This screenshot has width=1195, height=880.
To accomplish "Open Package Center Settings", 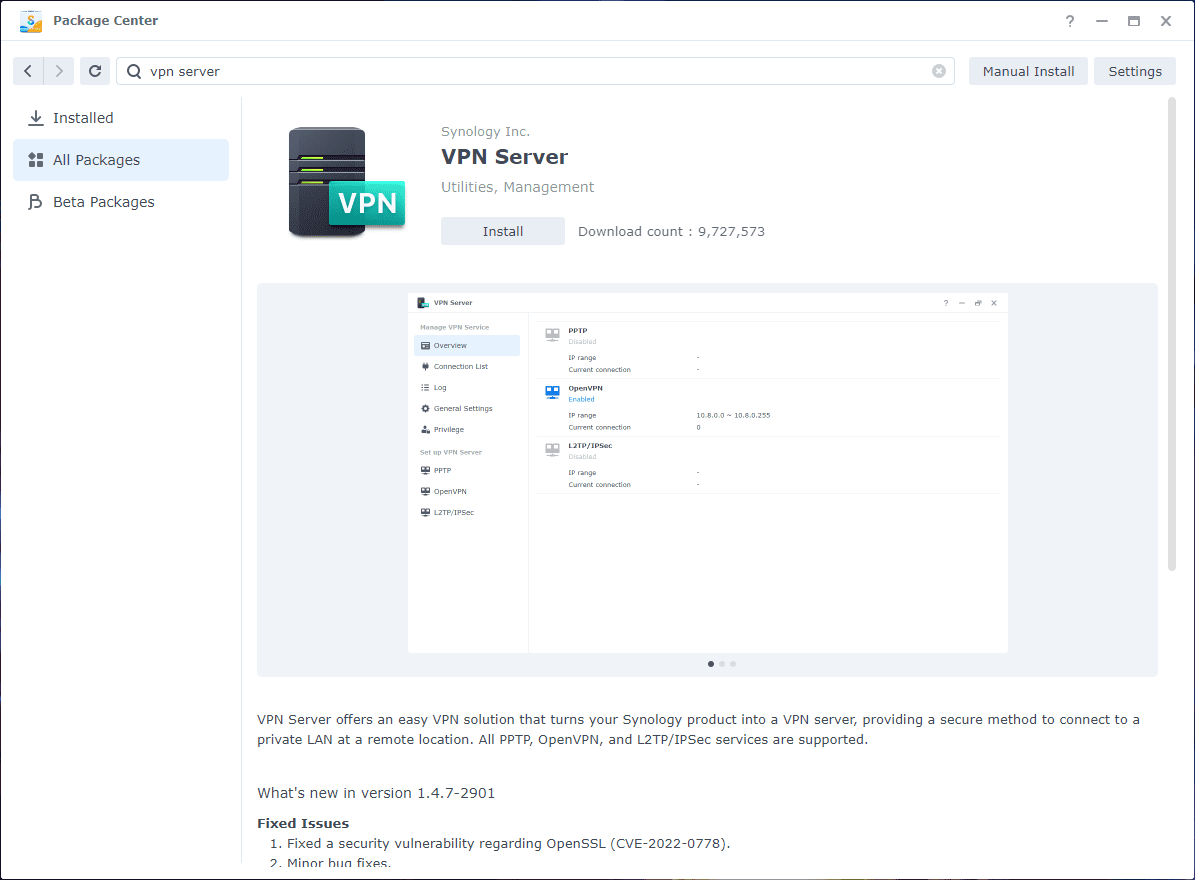I will coord(1135,71).
